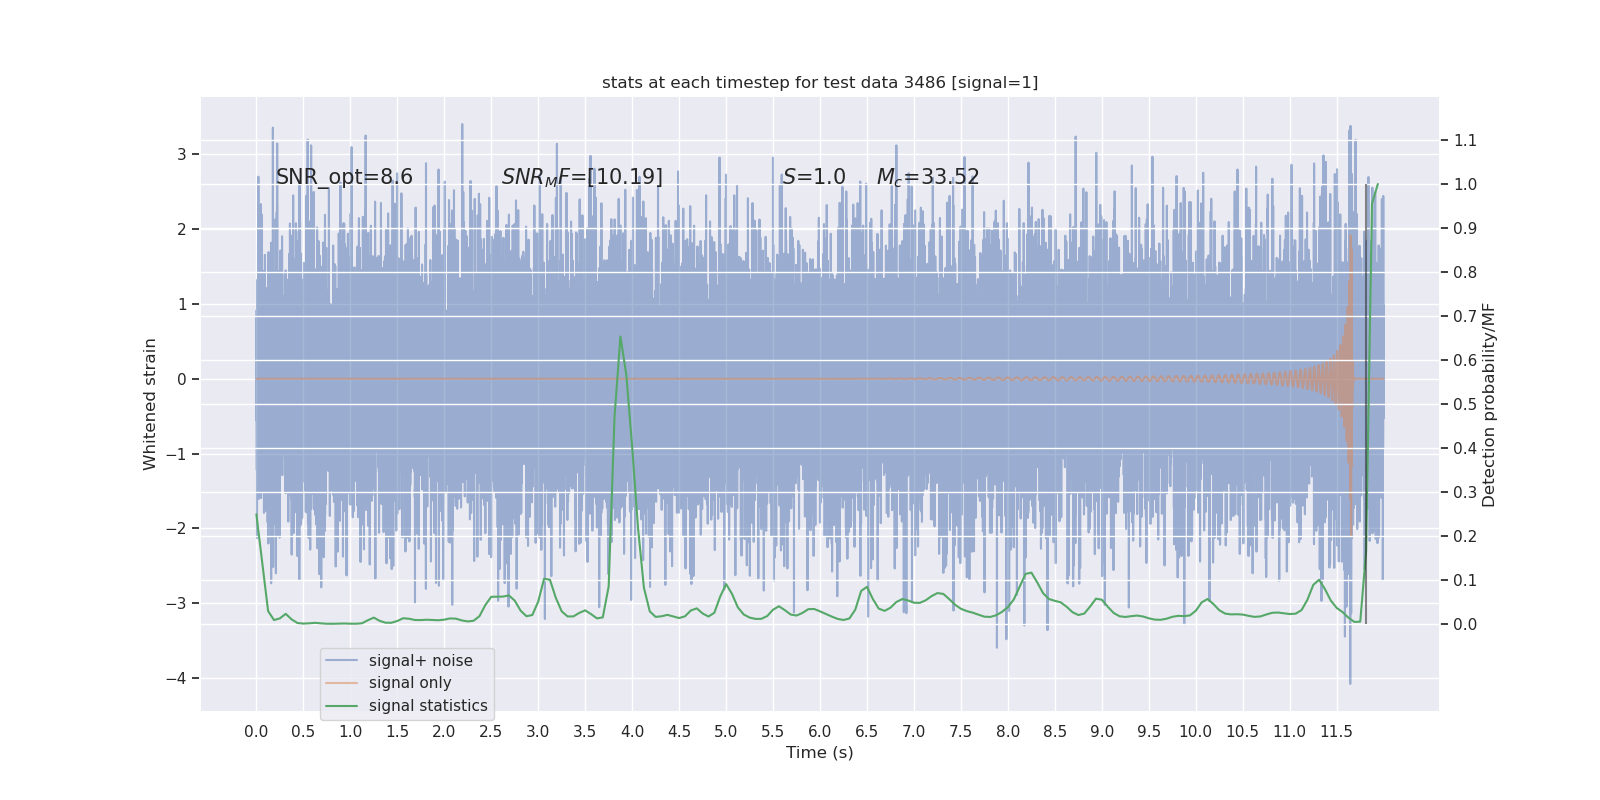Click the 1.5 tick on the time axis
1600x800 pixels.
pyautogui.click(x=397, y=731)
